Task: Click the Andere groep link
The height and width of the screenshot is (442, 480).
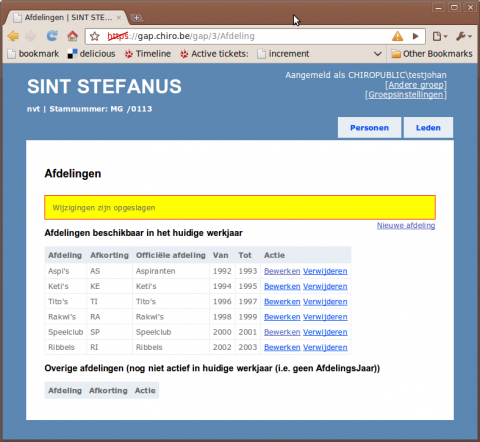Action: [416, 85]
